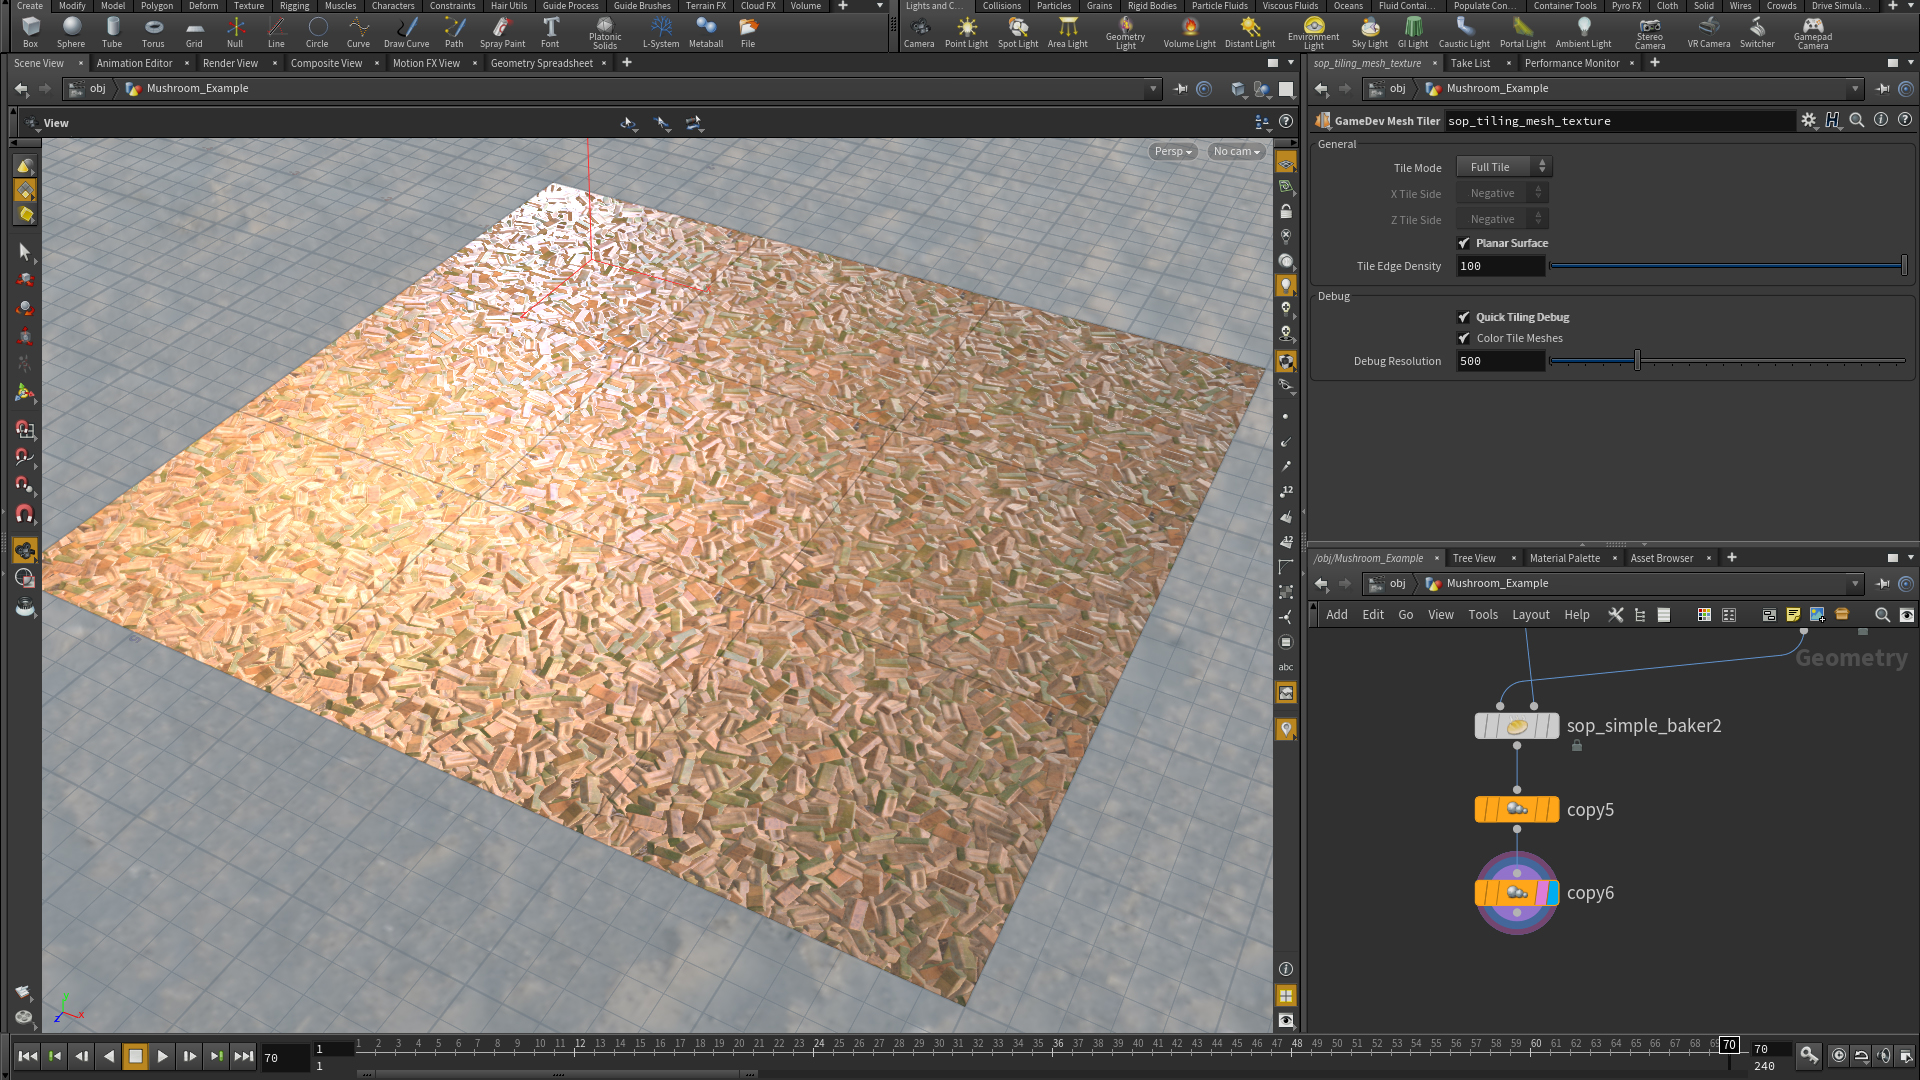Toggle Quick Tiling Debug checkbox

click(x=1464, y=317)
